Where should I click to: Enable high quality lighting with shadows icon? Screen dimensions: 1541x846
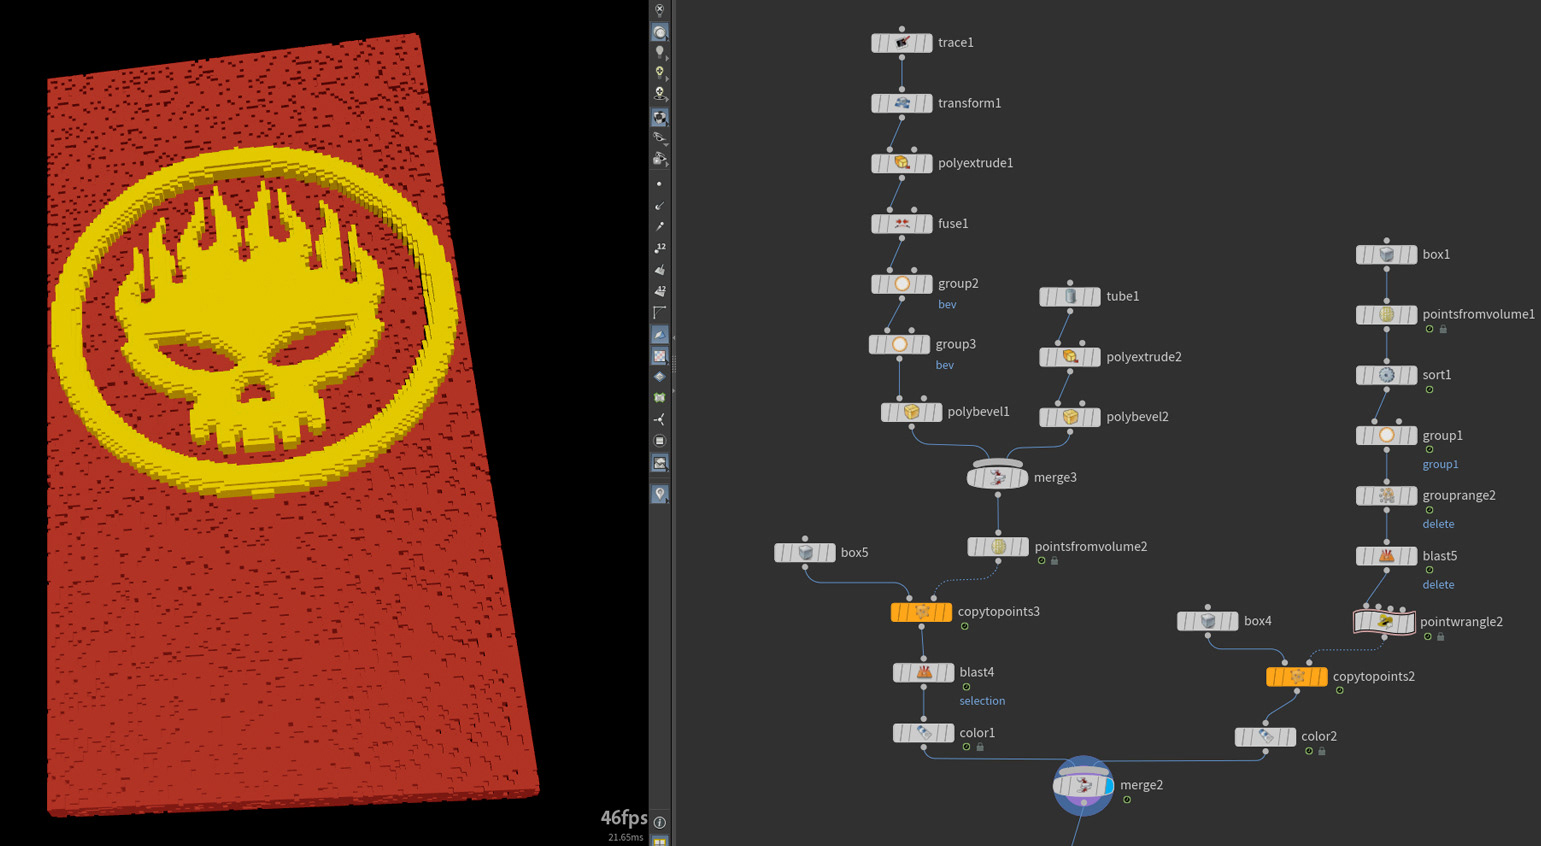[x=660, y=94]
